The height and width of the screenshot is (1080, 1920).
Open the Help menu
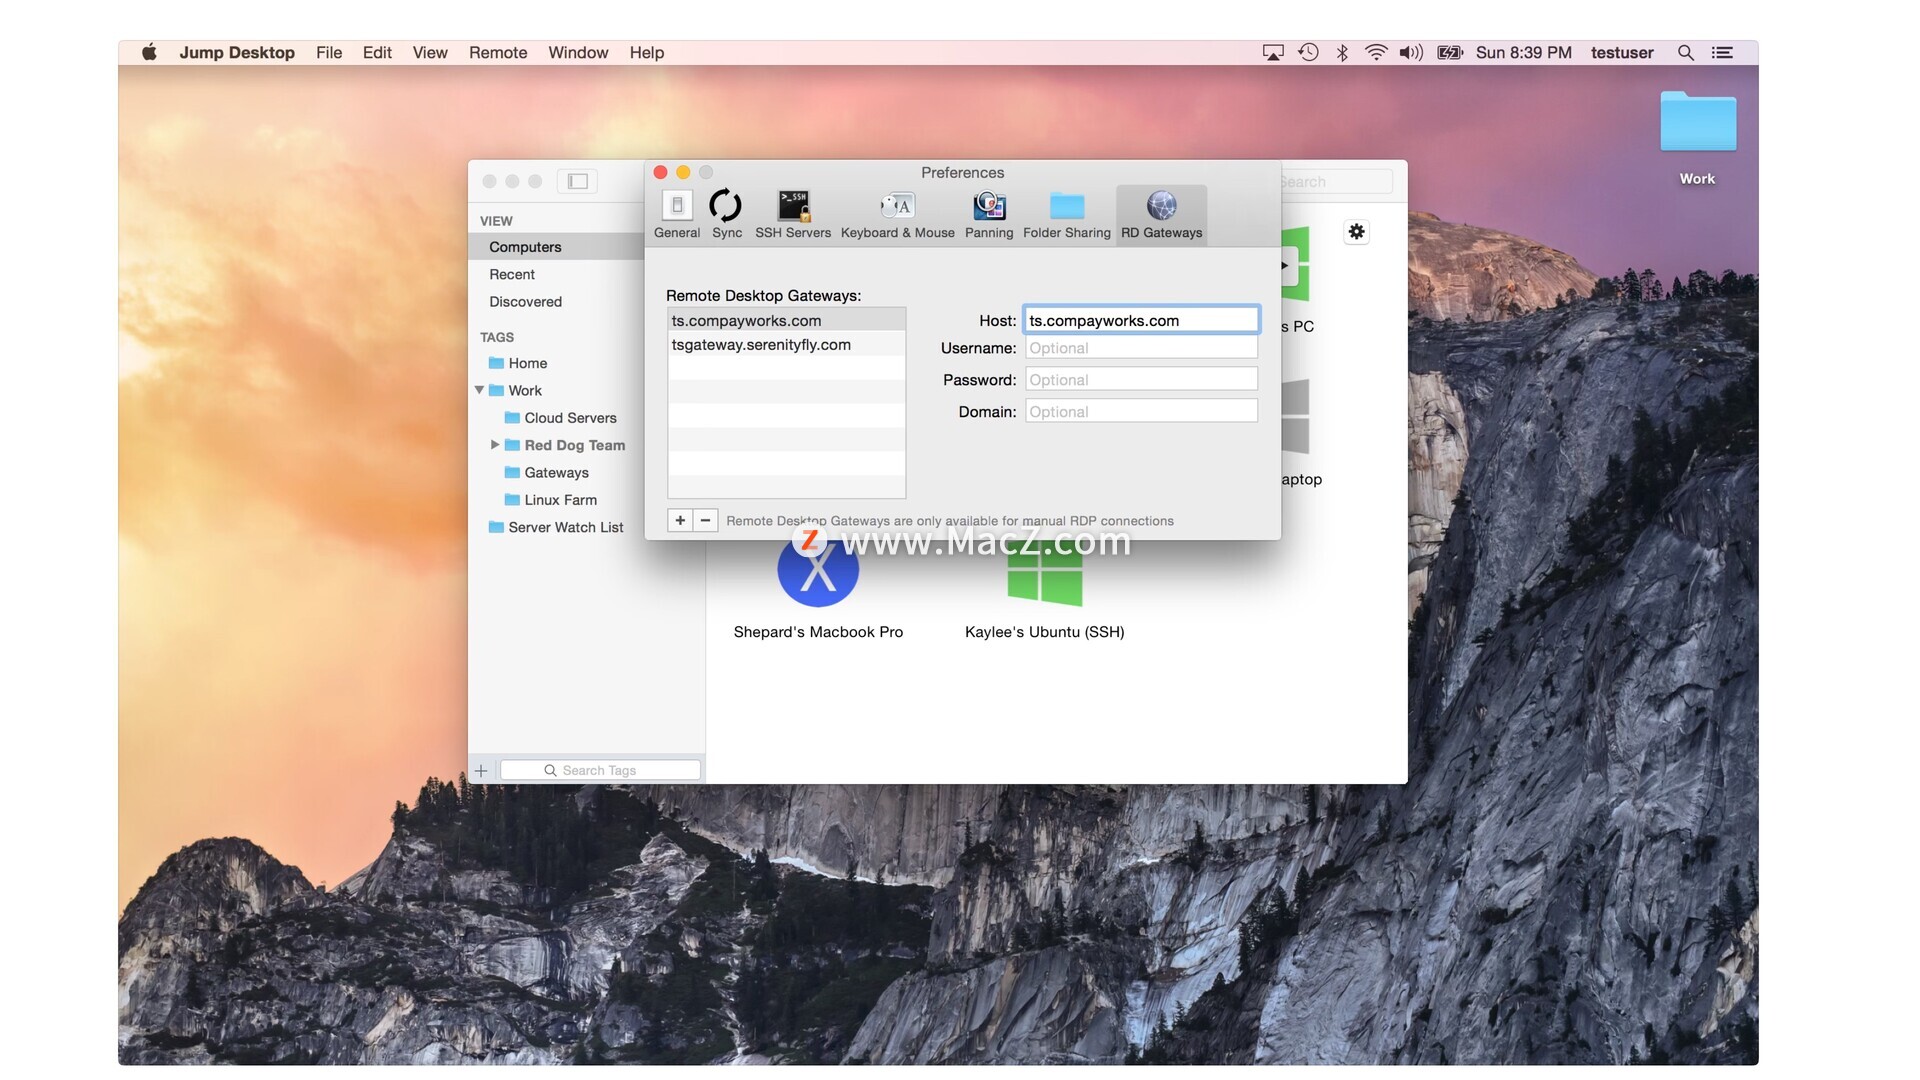coord(647,52)
